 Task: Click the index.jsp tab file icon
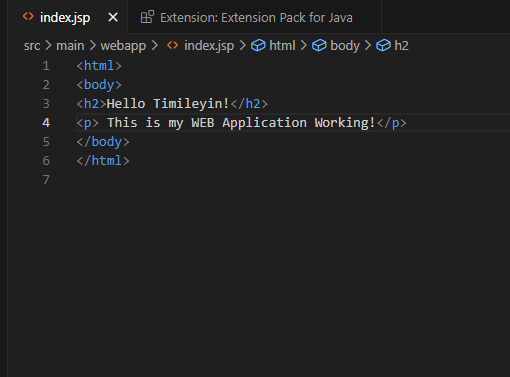click(28, 17)
